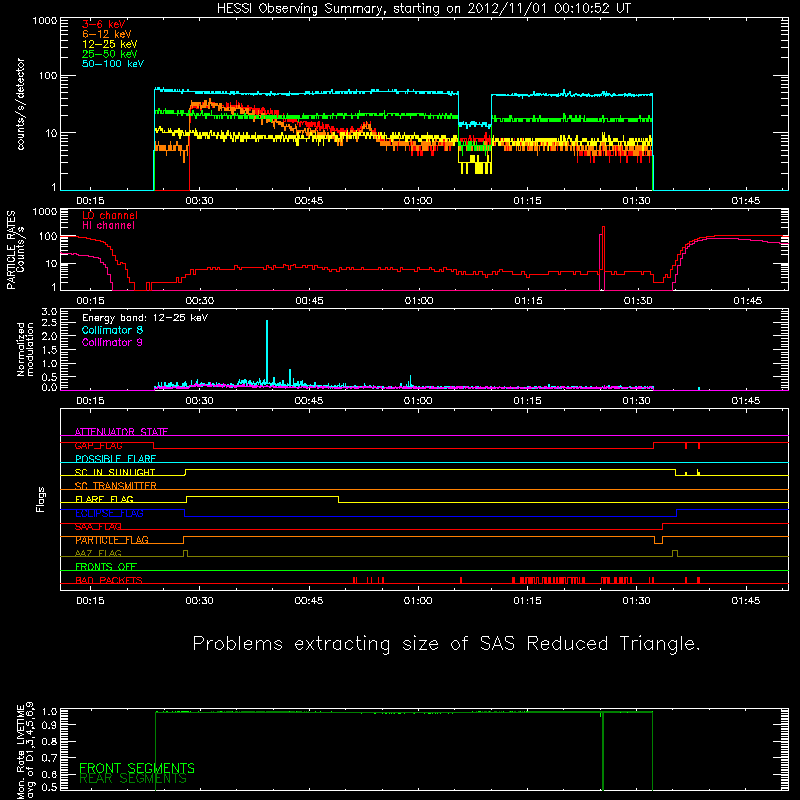Viewport: 800px width, 800px height.
Task: Click 00:45 tick label under particle rates panel
Action: click(x=309, y=301)
